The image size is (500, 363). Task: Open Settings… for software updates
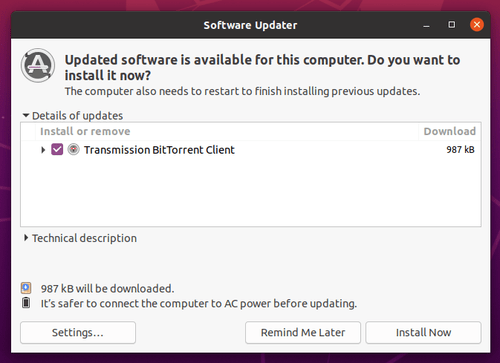(x=78, y=332)
